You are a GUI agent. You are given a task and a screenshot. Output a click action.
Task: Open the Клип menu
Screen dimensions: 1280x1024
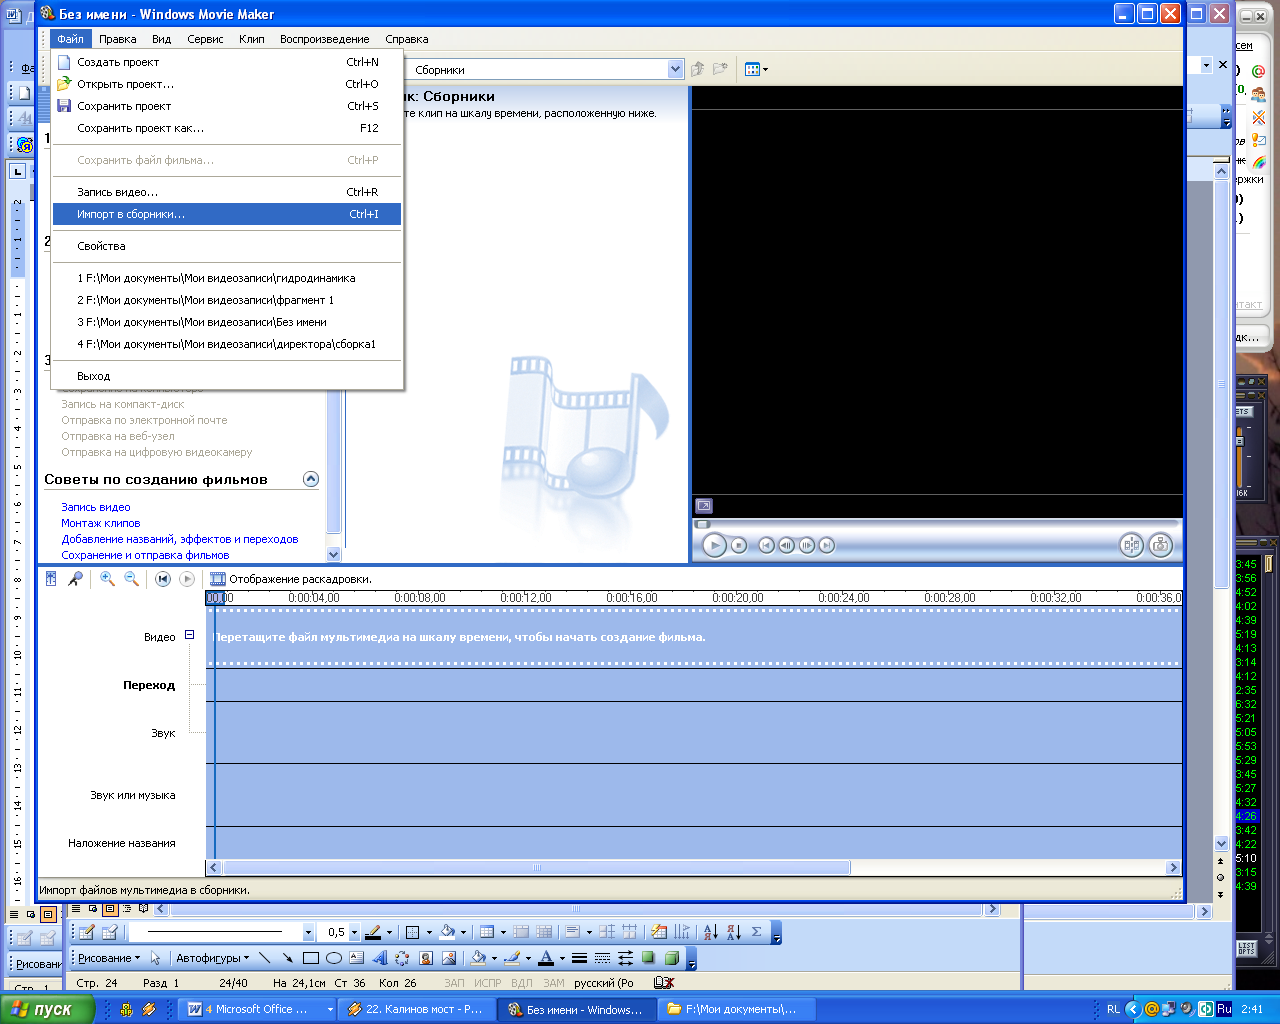click(252, 39)
